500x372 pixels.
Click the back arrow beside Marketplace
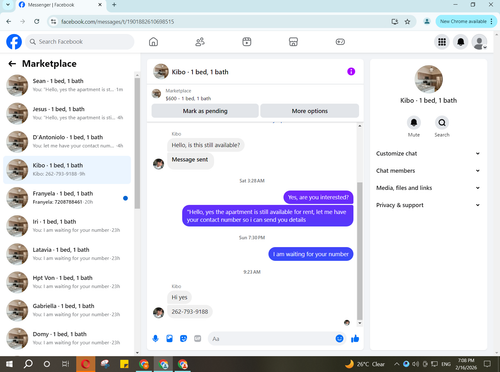pos(12,64)
